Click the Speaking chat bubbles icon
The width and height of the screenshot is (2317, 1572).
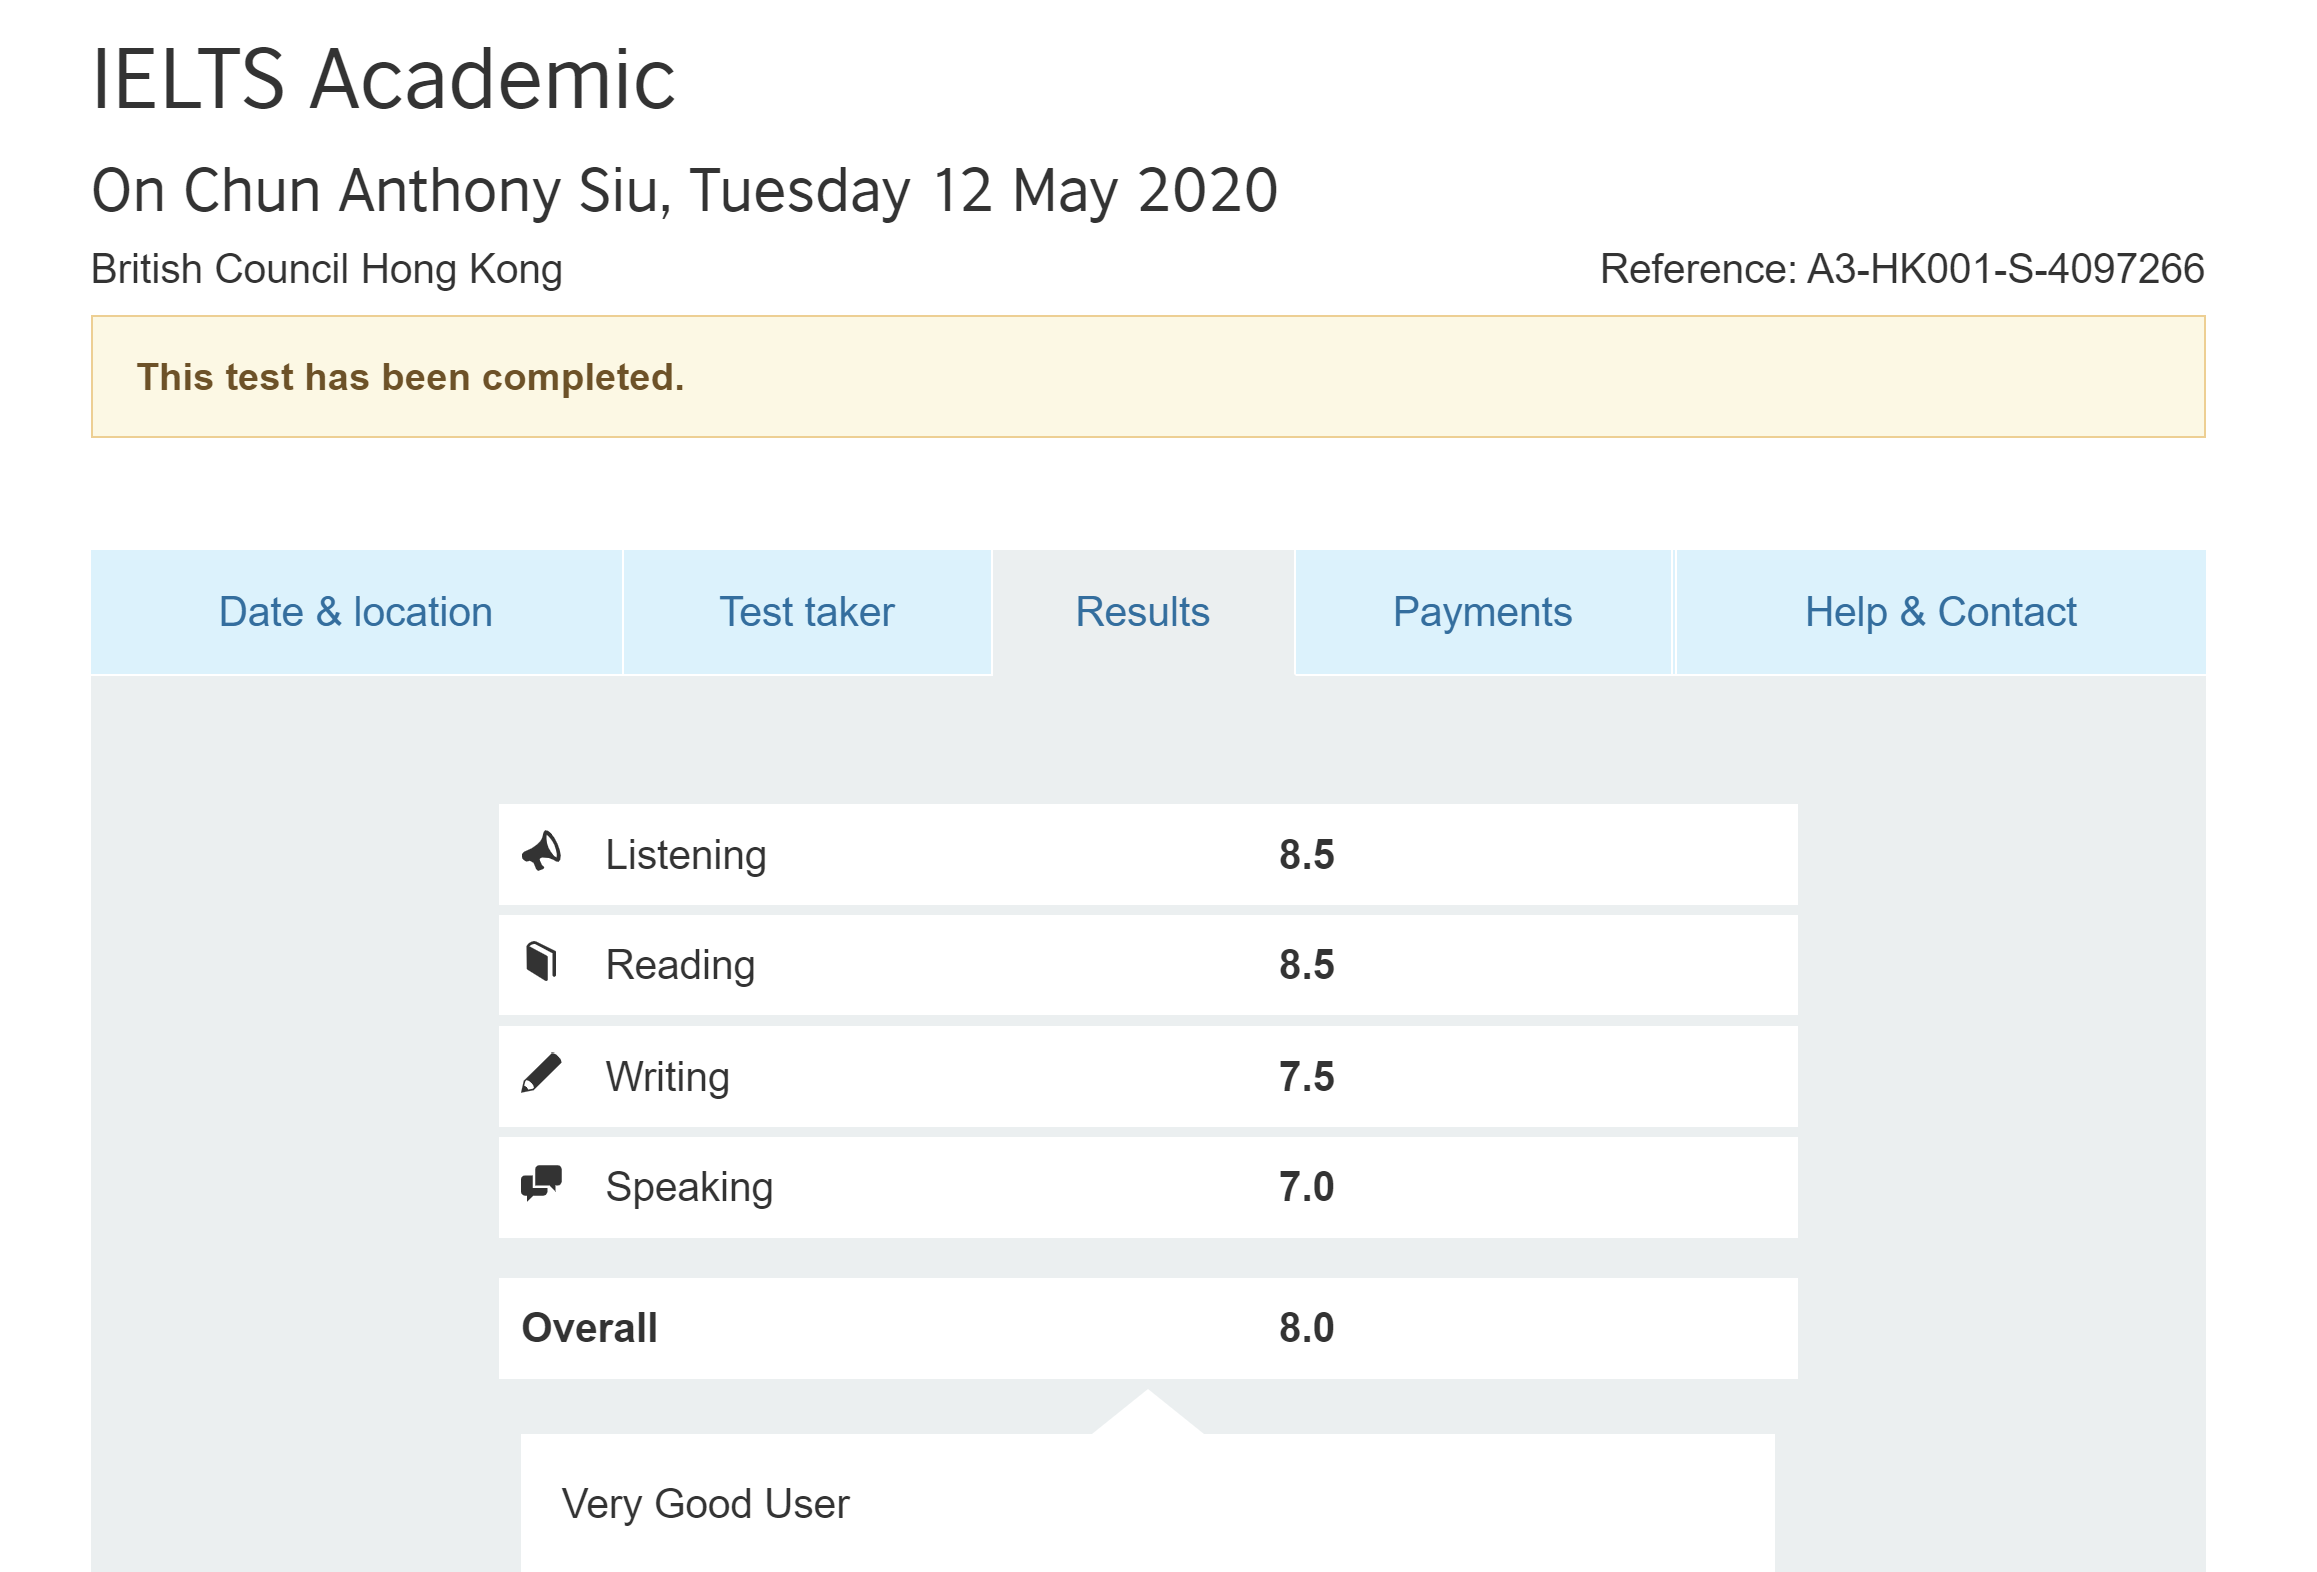541,1184
